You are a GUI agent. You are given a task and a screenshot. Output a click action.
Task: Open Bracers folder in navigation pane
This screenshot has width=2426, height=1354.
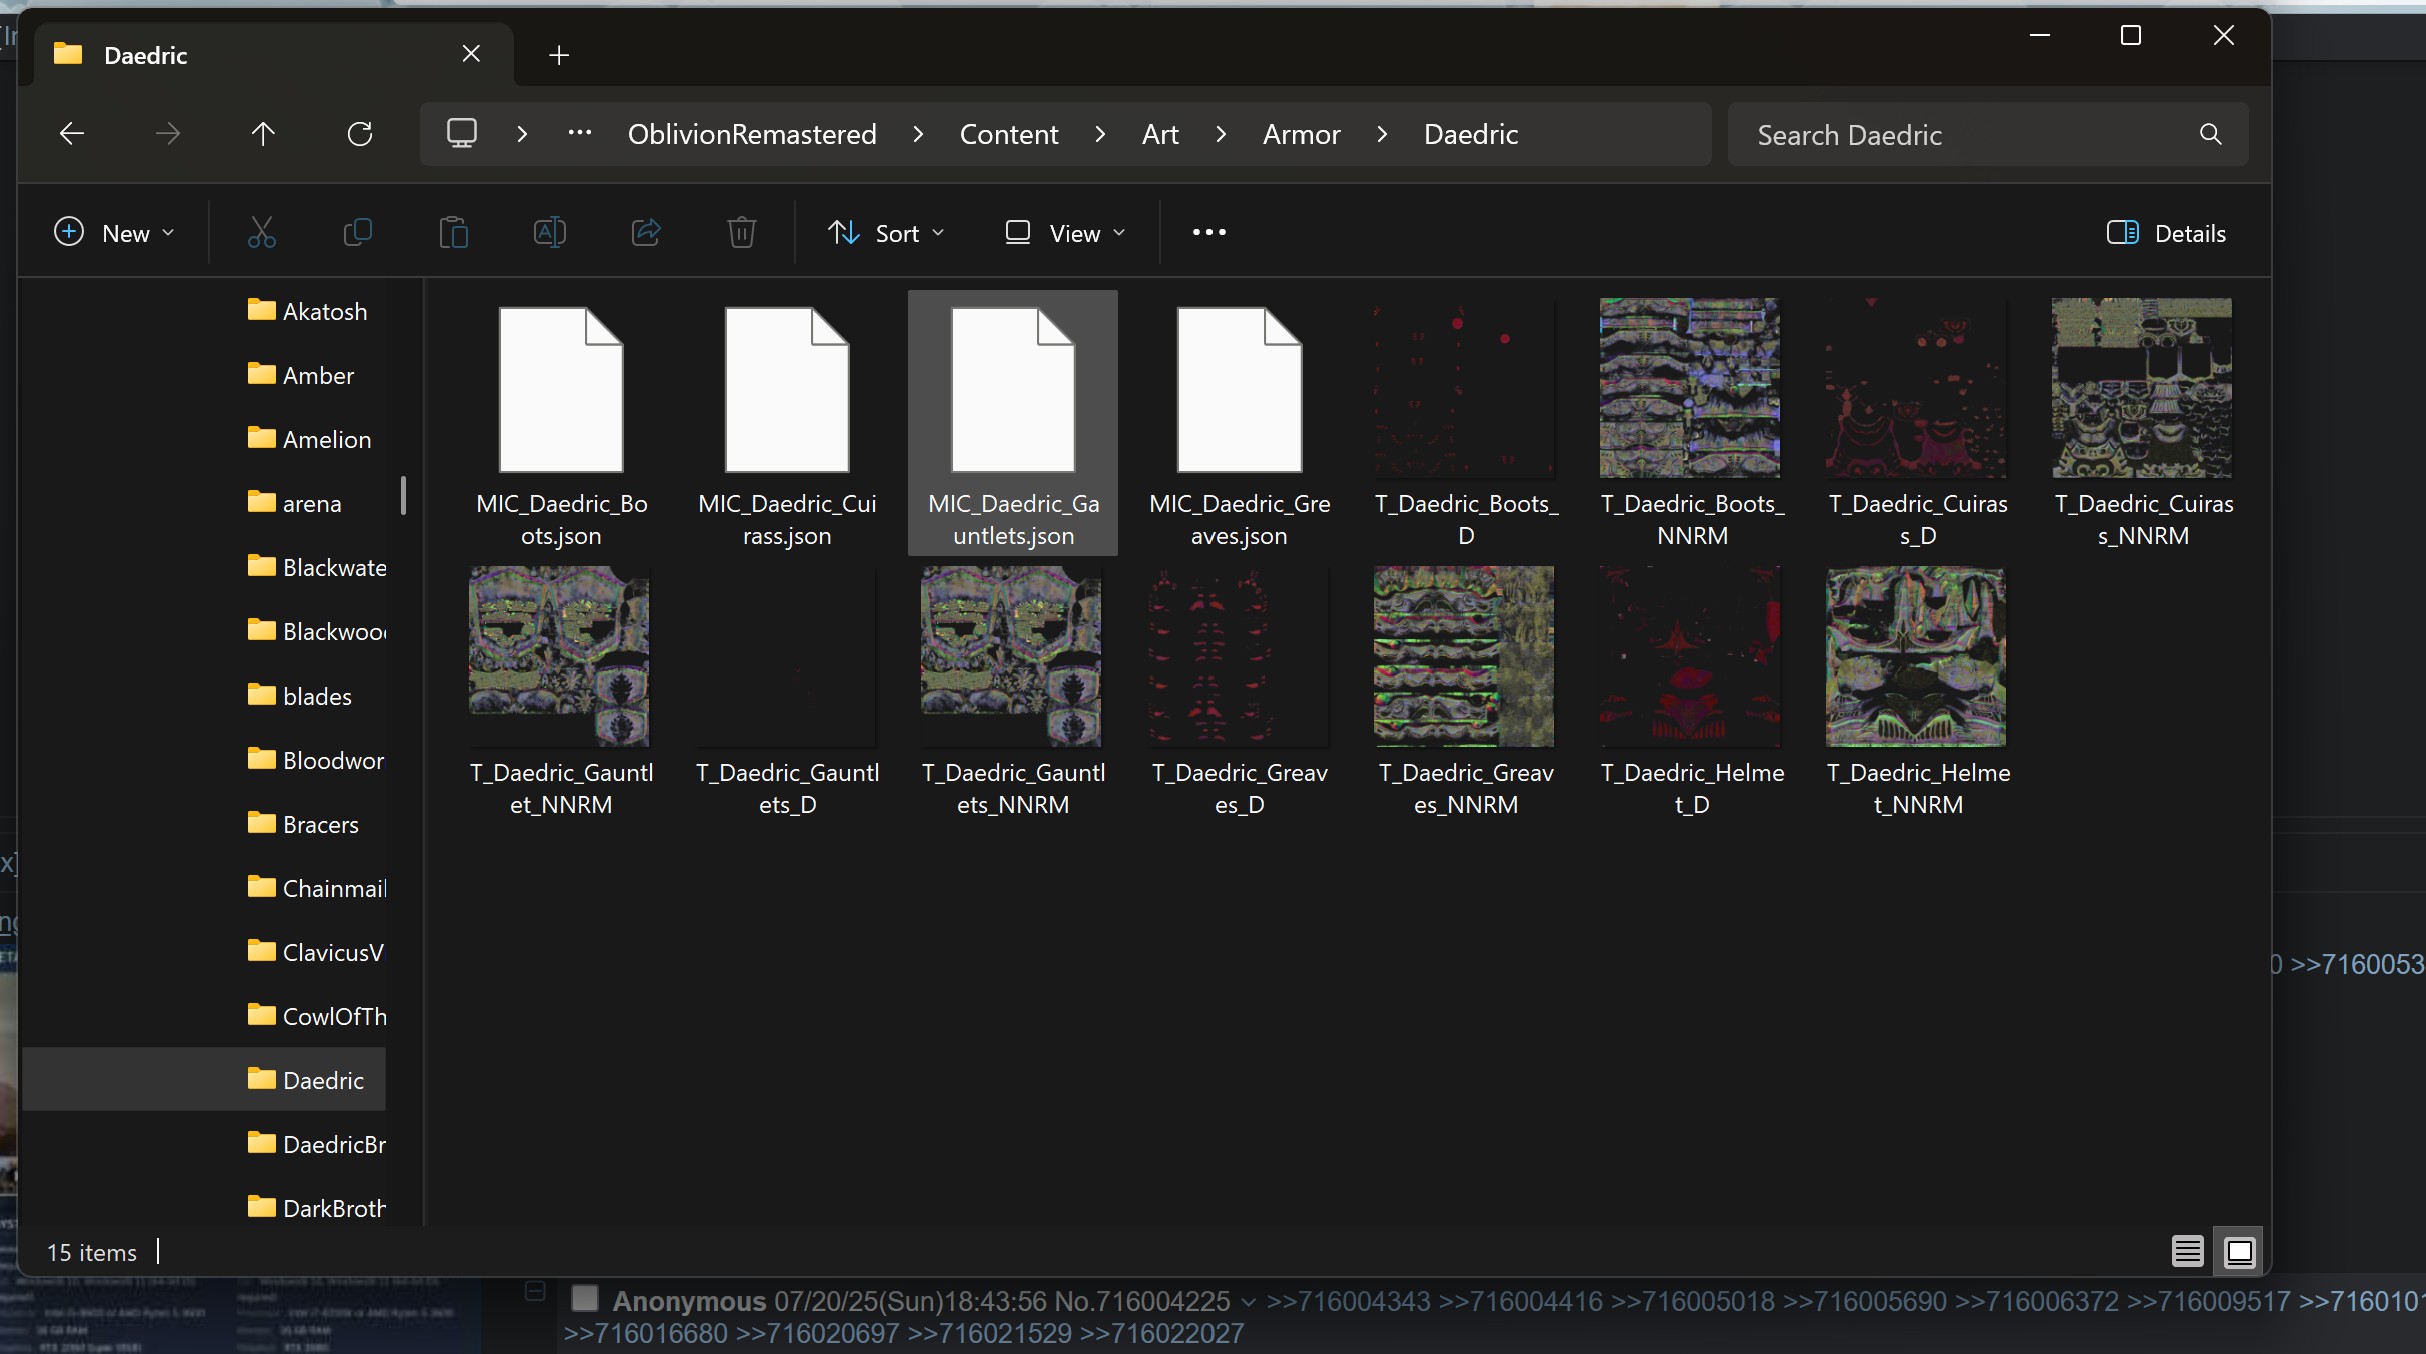click(302, 824)
